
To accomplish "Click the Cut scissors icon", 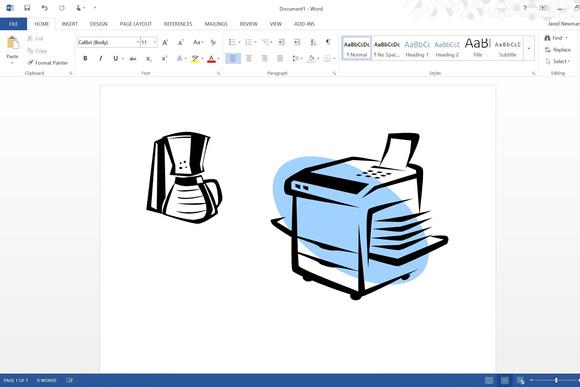I will tap(30, 38).
